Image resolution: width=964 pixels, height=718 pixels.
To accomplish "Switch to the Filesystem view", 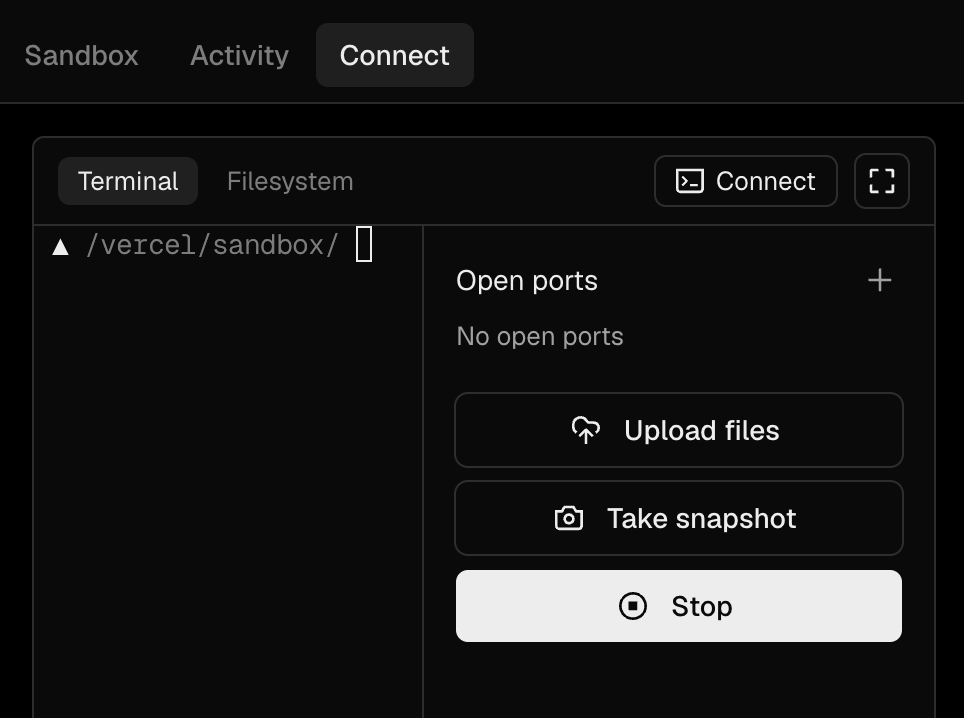I will coord(290,181).
